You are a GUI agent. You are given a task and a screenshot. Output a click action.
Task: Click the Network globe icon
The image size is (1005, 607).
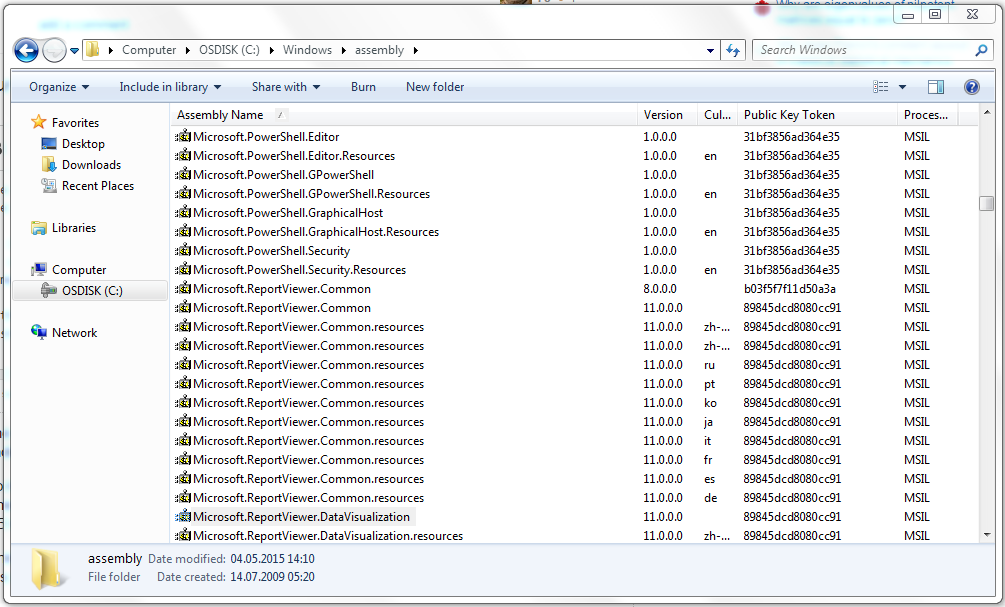[39, 332]
